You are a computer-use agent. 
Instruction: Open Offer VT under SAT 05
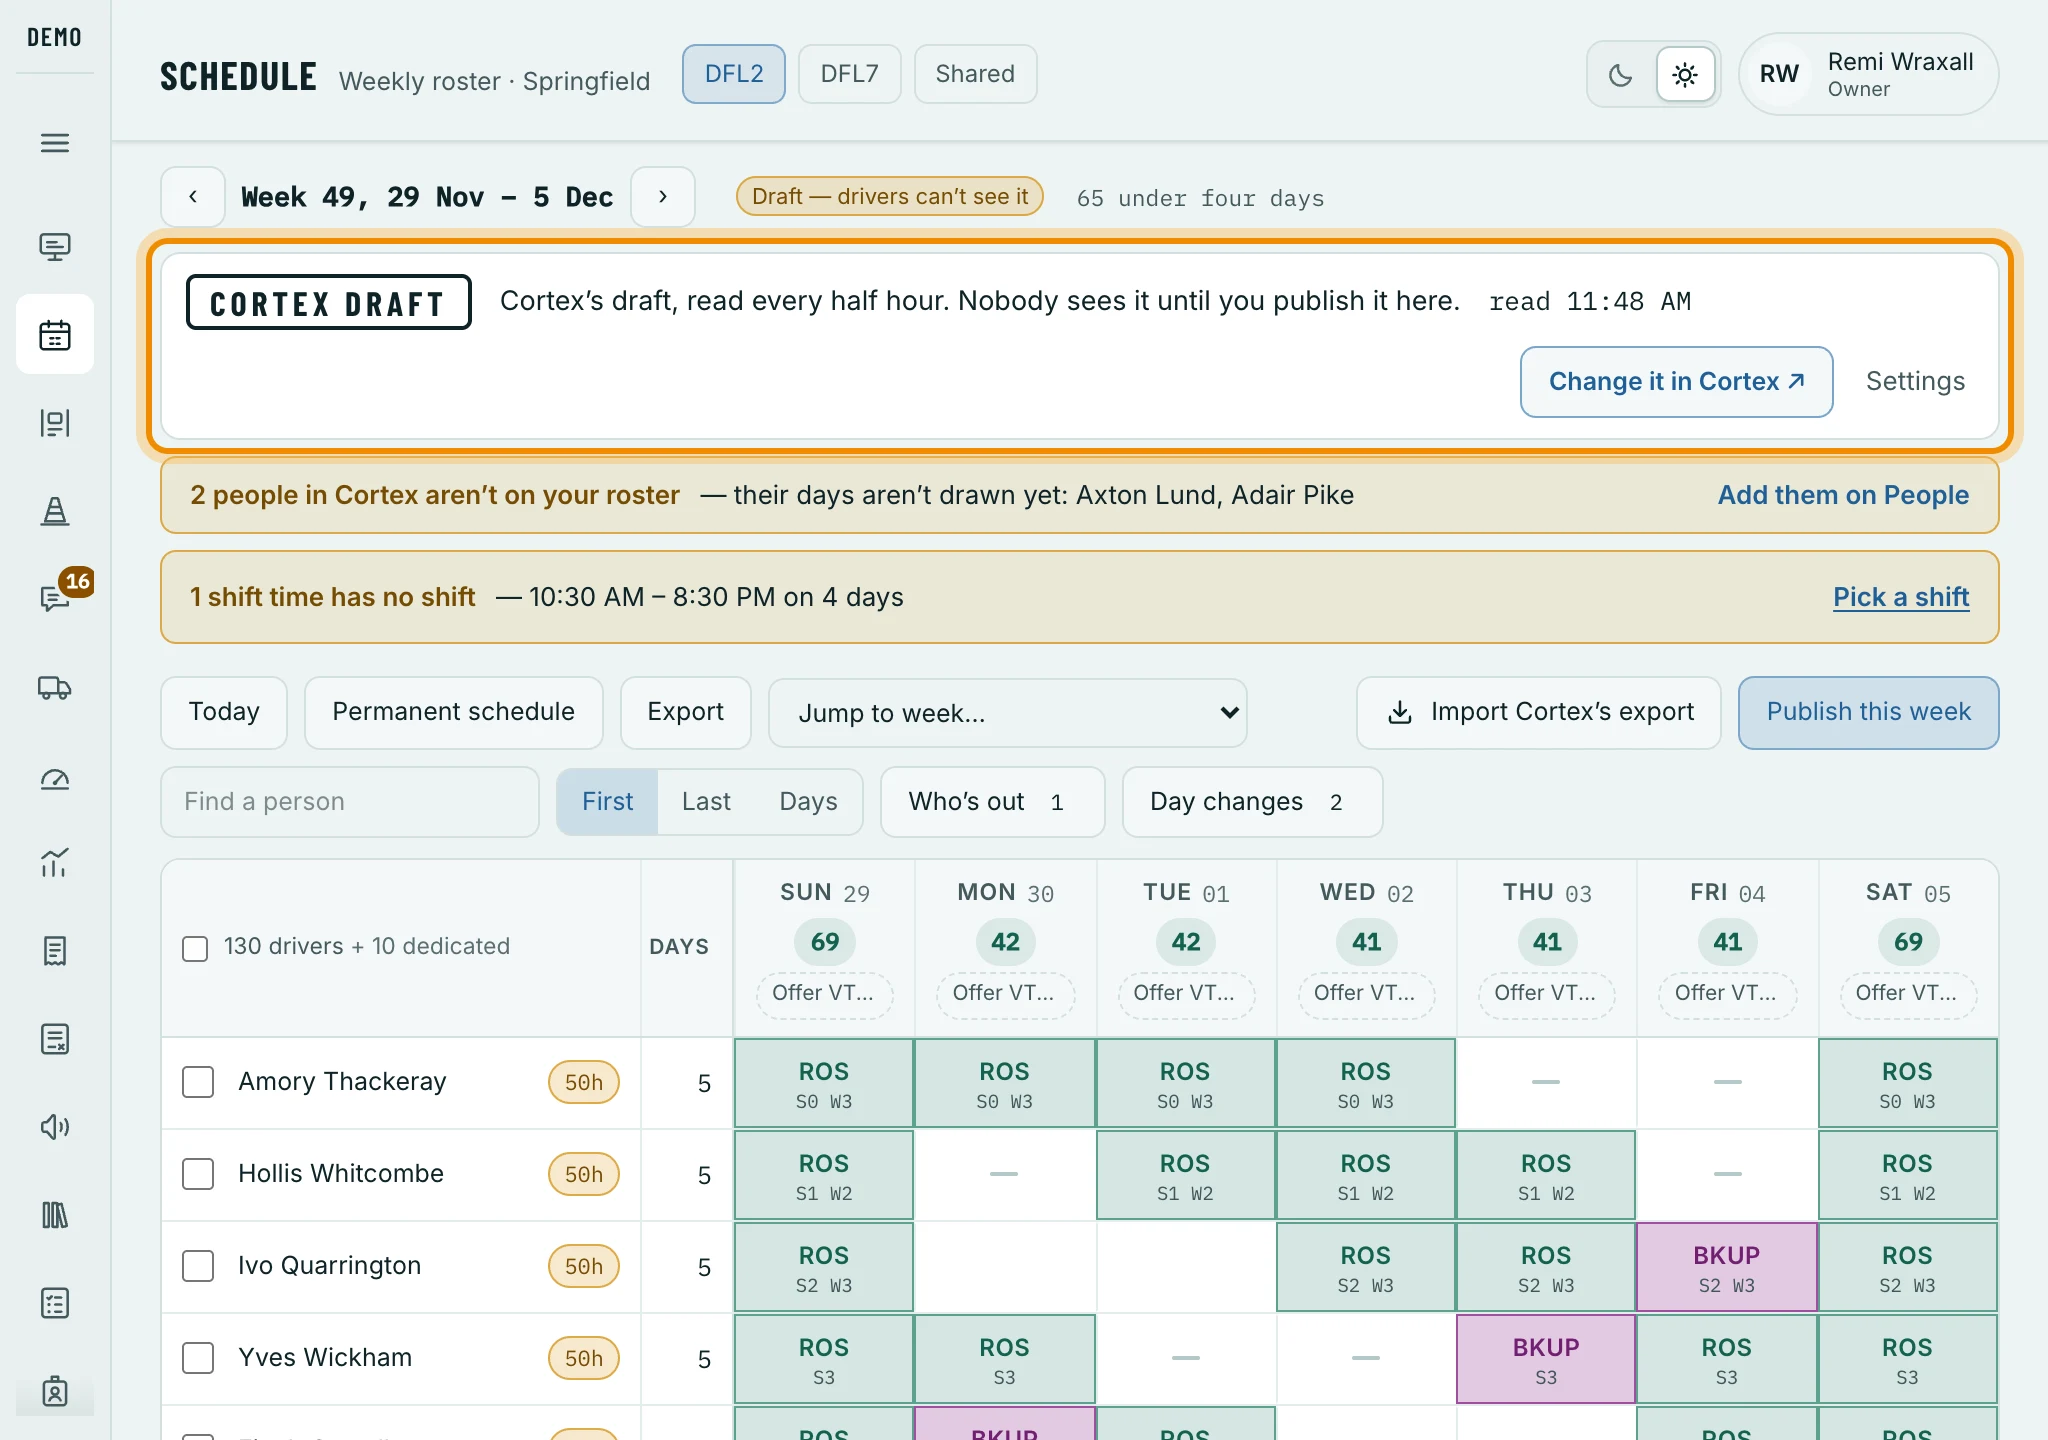click(1908, 994)
